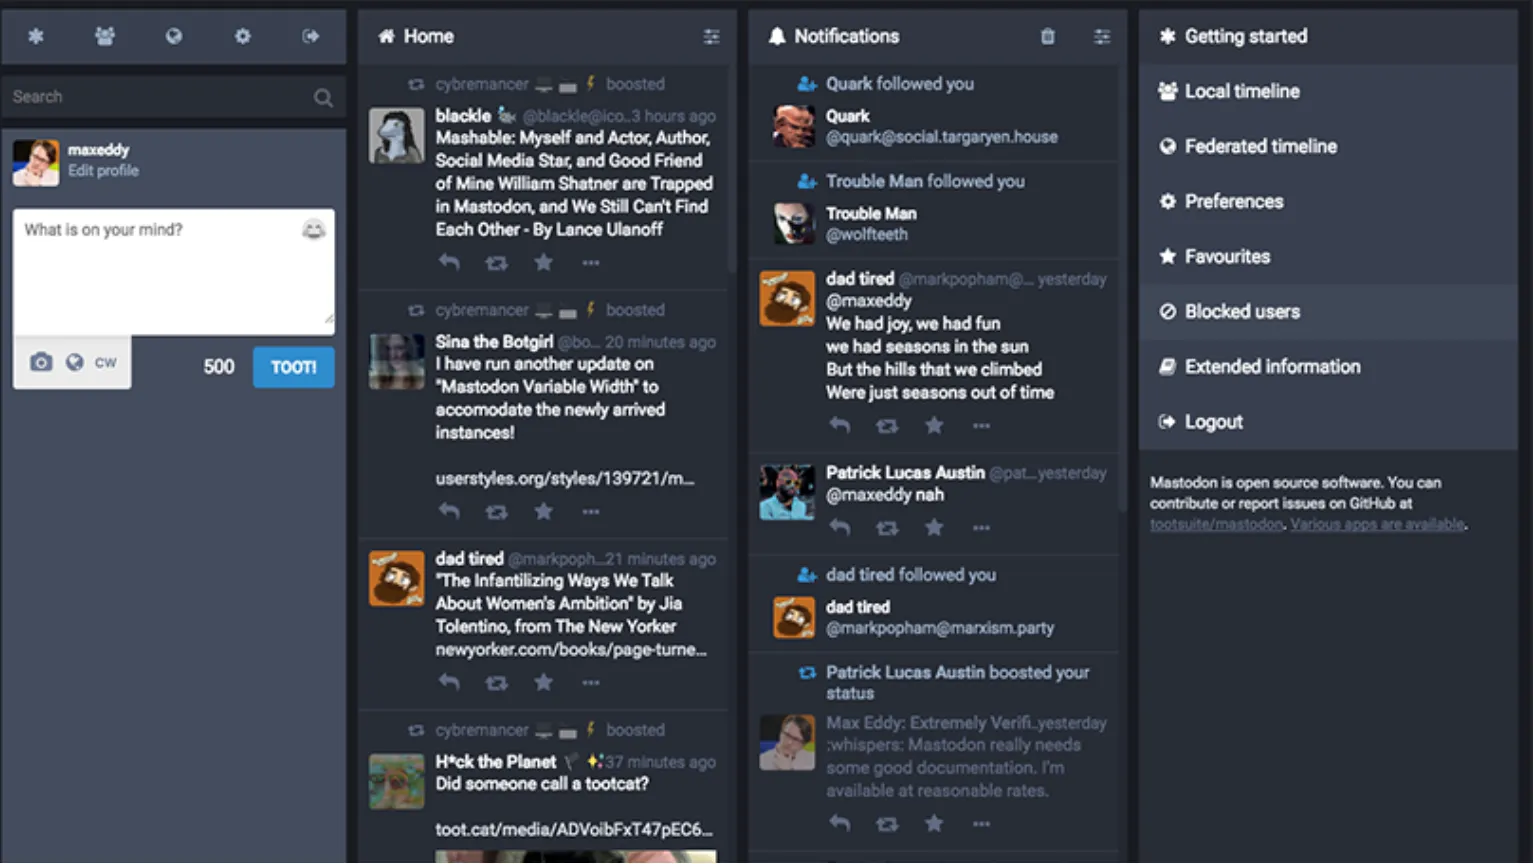Favourite dad tired's New Yorker toot
The height and width of the screenshot is (864, 1534).
click(x=543, y=683)
